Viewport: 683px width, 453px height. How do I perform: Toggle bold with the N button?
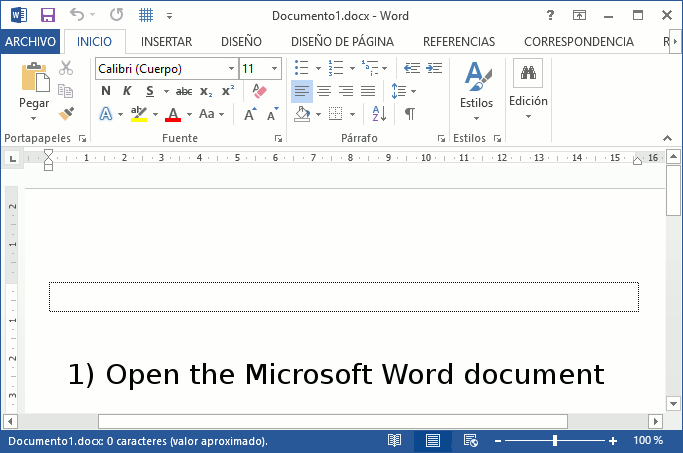tap(106, 91)
